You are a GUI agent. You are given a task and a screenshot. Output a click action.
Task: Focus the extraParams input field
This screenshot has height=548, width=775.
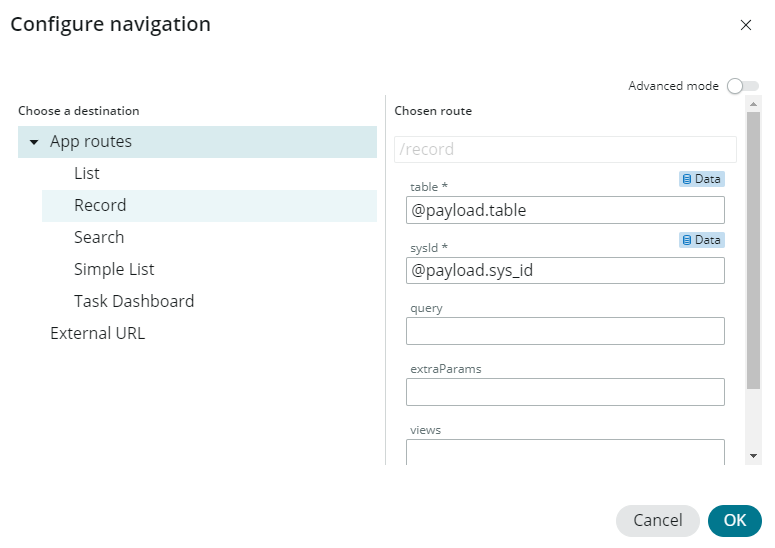point(565,392)
